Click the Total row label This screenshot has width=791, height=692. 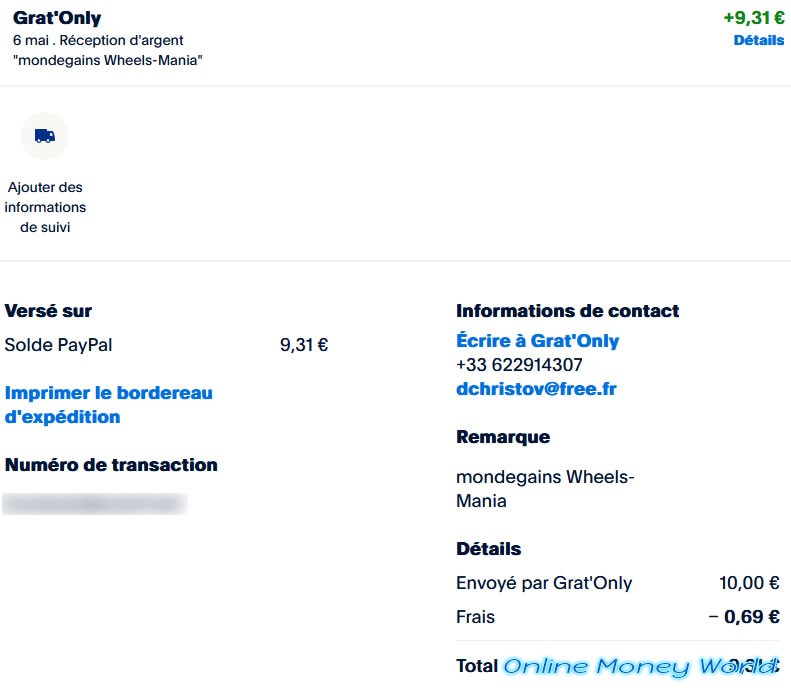[477, 666]
